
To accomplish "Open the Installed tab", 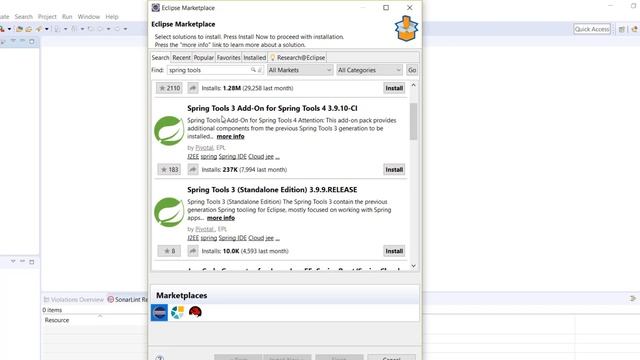I will (x=254, y=58).
